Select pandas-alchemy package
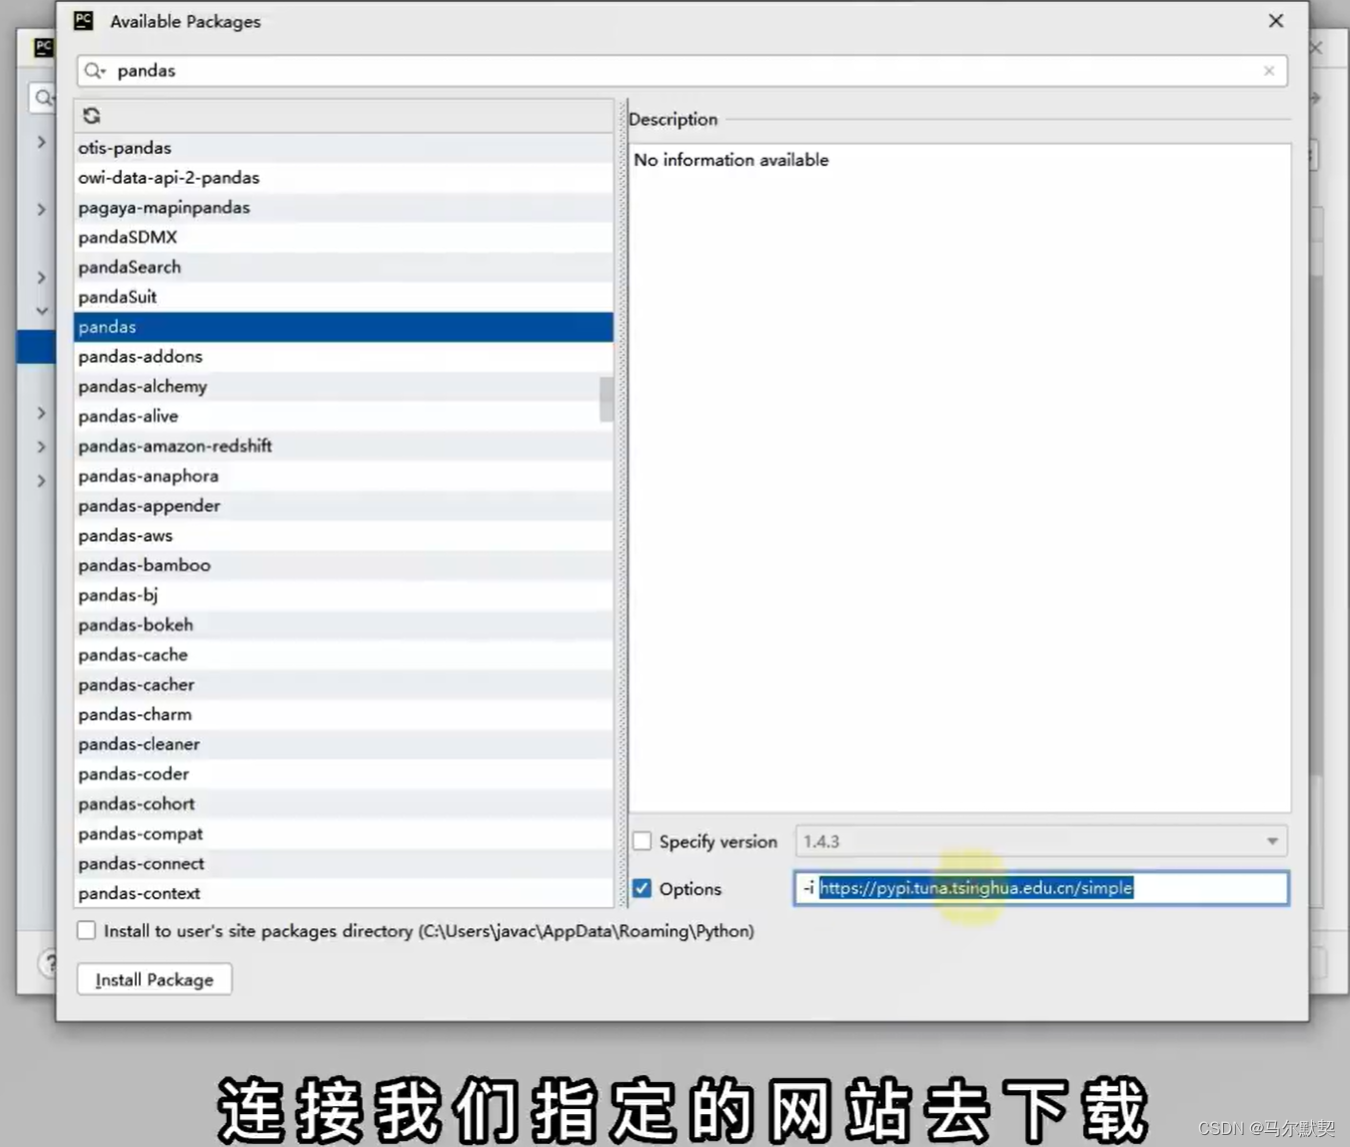The image size is (1350, 1147). click(x=343, y=386)
